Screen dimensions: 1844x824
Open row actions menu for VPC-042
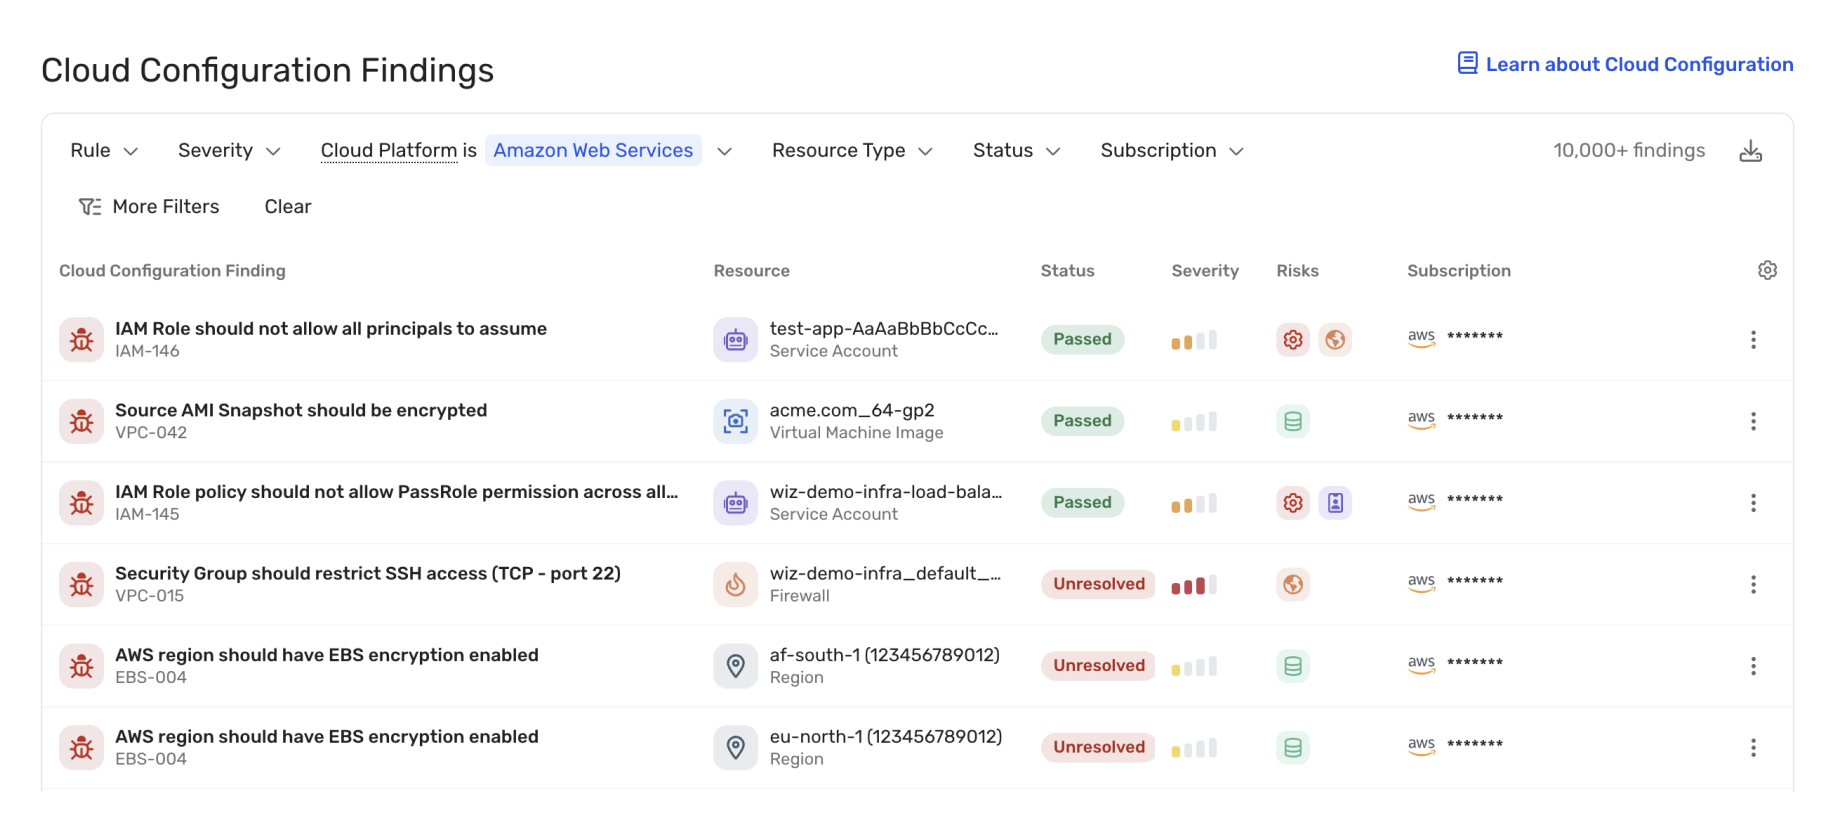(1753, 421)
